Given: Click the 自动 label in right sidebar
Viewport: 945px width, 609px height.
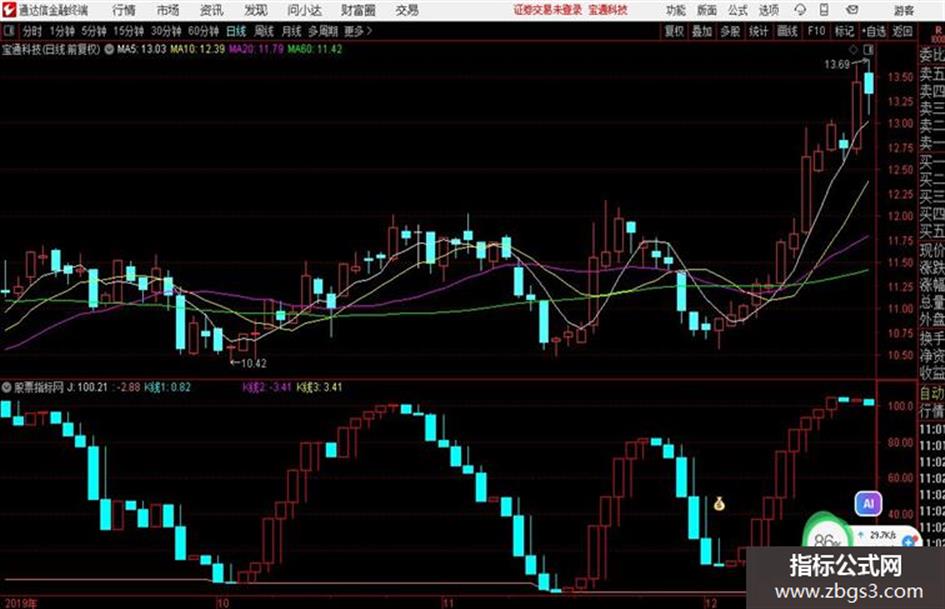Looking at the screenshot, I should [x=932, y=394].
